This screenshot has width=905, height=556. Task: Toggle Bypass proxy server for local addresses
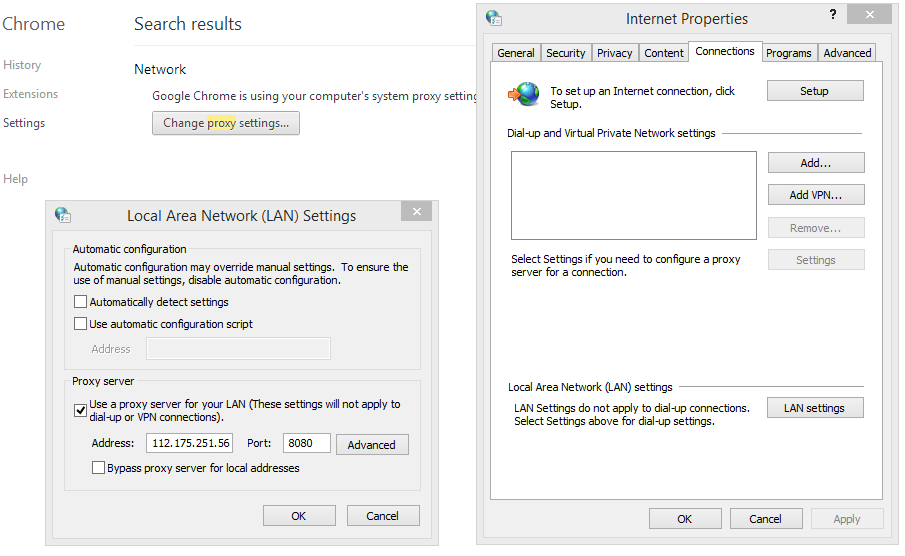click(x=98, y=468)
